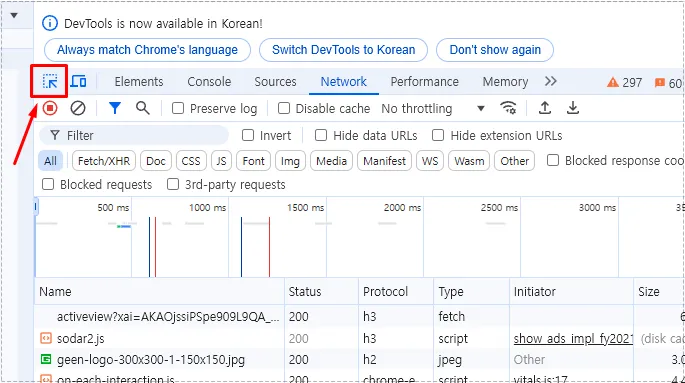Image resolution: width=685 pixels, height=383 pixels.
Task: Expand more DevTools tabs chevron
Action: [x=550, y=81]
